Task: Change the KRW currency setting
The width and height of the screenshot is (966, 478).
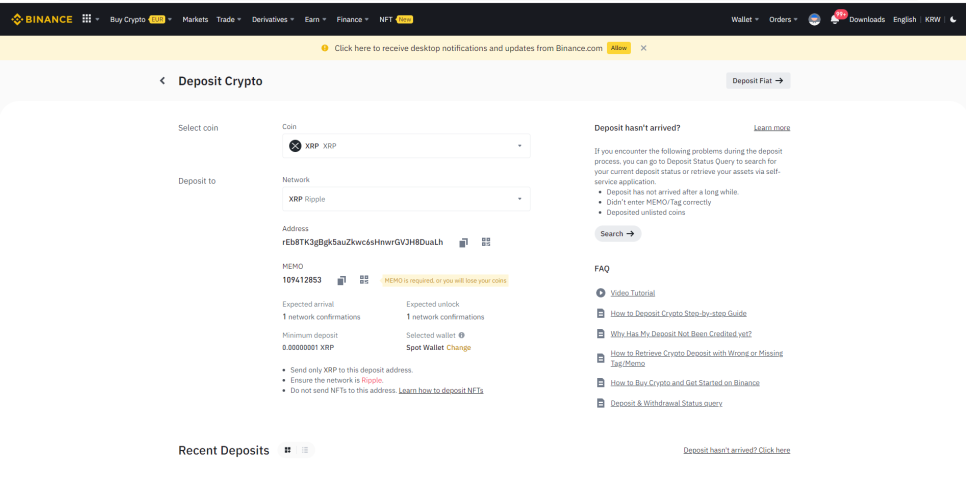Action: [x=933, y=20]
